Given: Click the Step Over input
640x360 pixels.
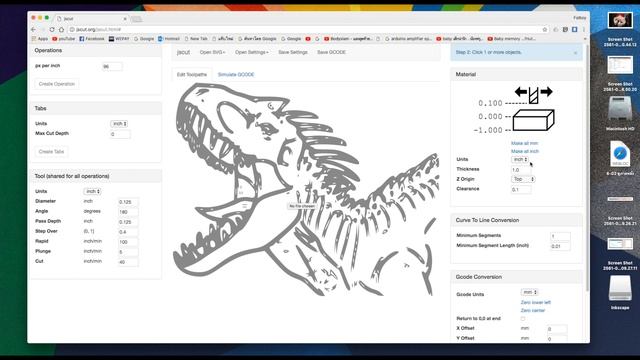Looking at the screenshot, I should coord(128,232).
